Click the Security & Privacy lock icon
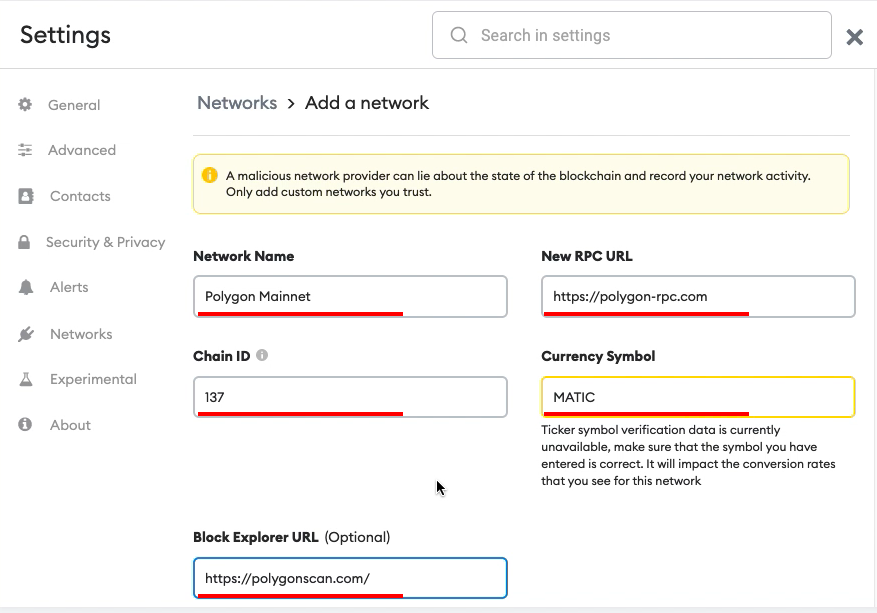The width and height of the screenshot is (877, 613). coord(24,242)
